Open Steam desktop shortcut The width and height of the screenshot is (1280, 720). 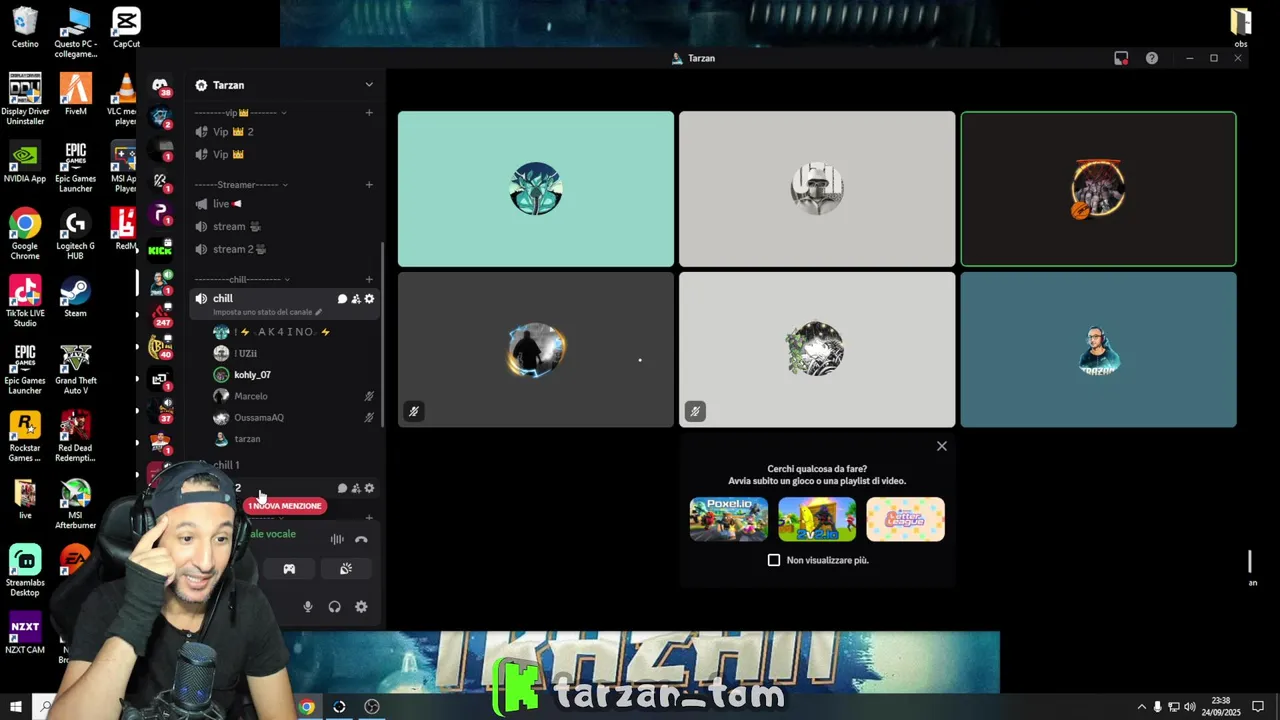(75, 298)
